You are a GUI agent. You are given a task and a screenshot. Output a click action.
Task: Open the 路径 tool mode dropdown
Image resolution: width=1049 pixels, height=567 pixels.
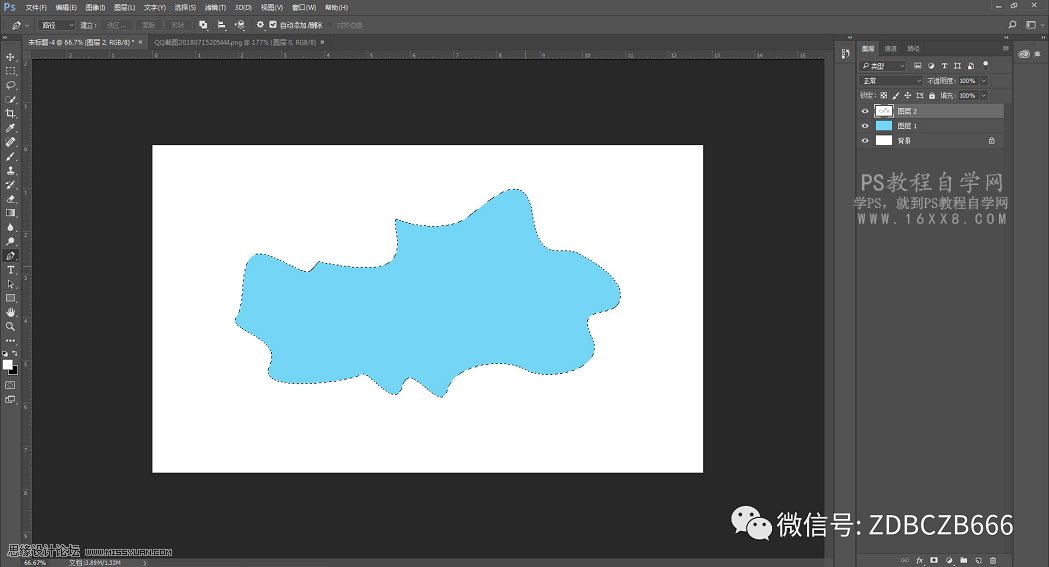(x=57, y=25)
